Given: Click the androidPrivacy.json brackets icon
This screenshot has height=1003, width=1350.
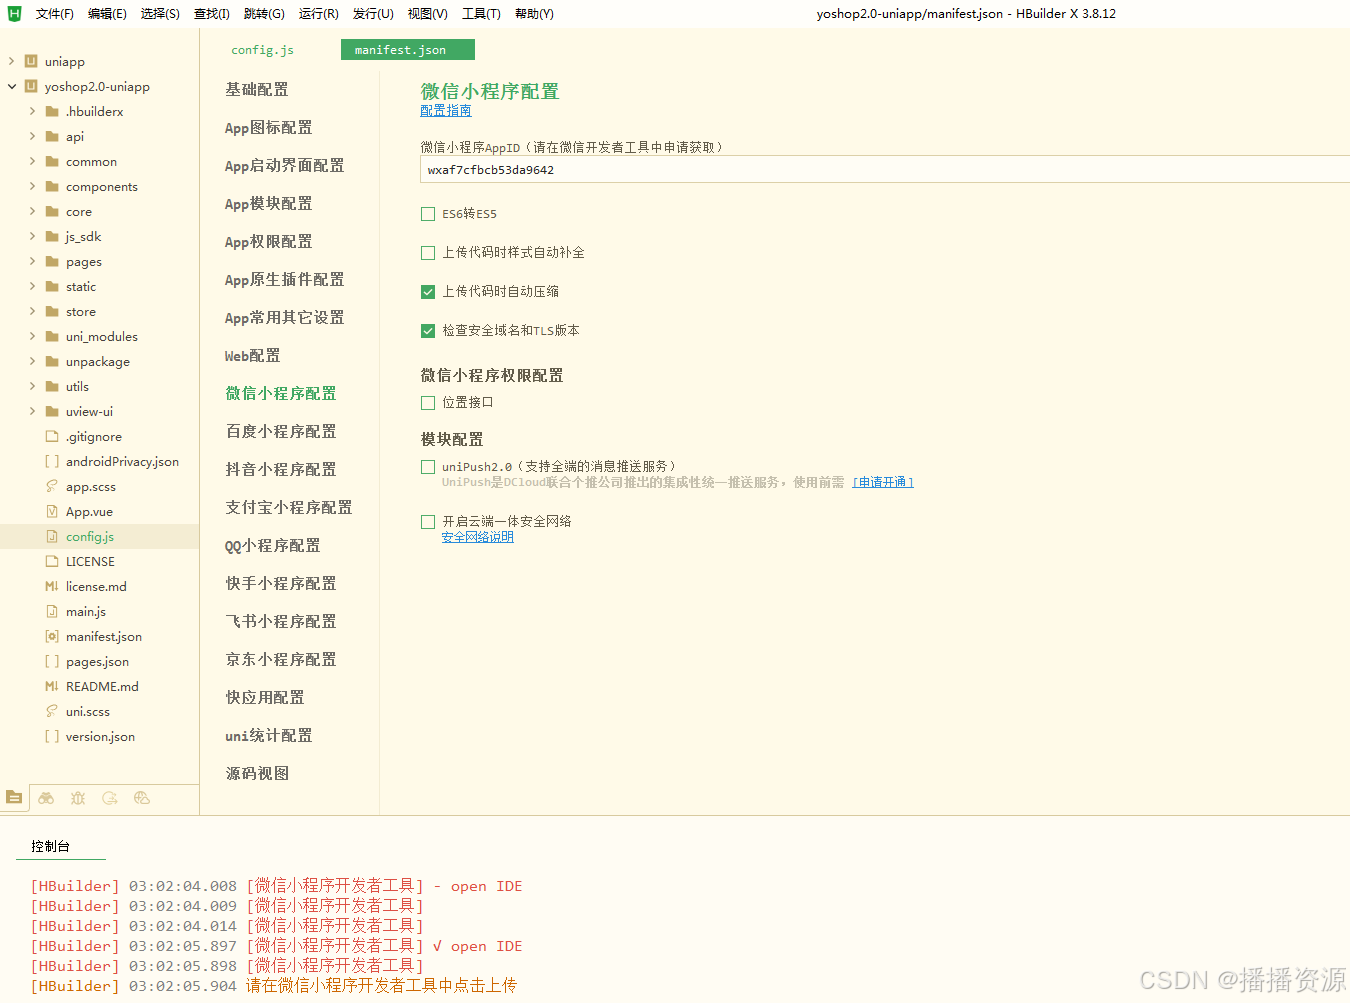Looking at the screenshot, I should pyautogui.click(x=52, y=461).
